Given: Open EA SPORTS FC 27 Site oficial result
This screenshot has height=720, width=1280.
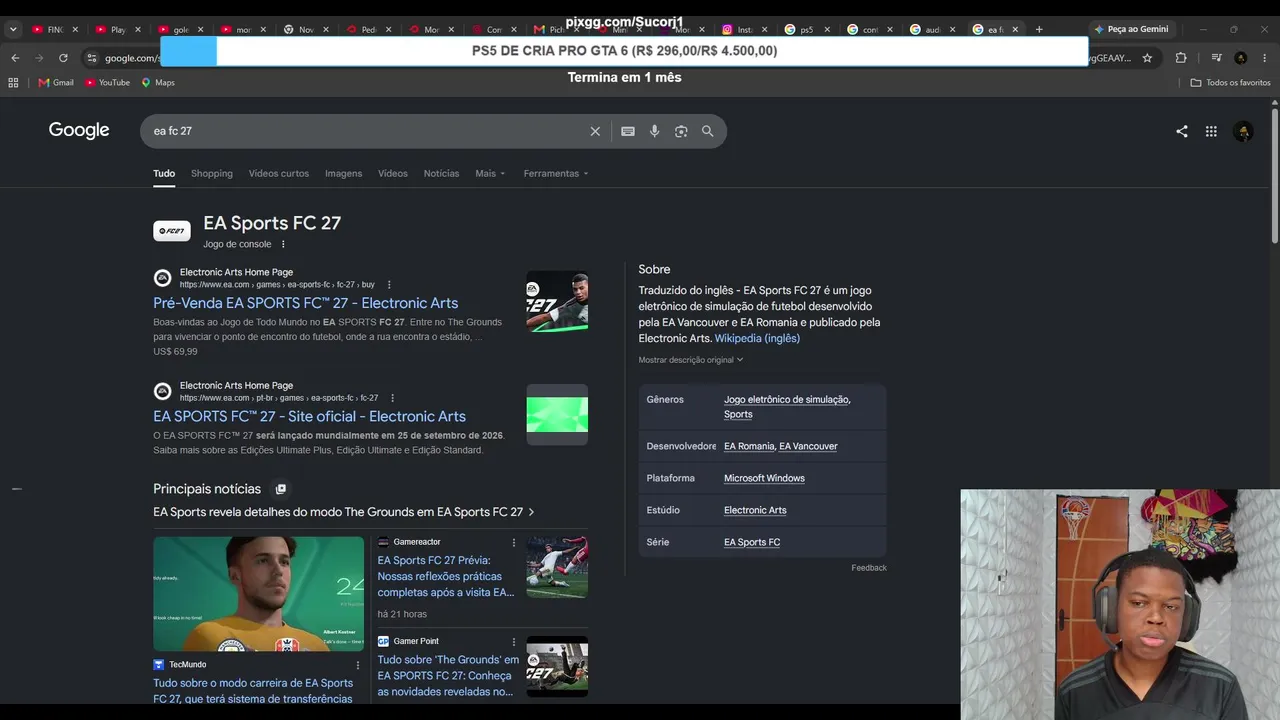Looking at the screenshot, I should 309,416.
